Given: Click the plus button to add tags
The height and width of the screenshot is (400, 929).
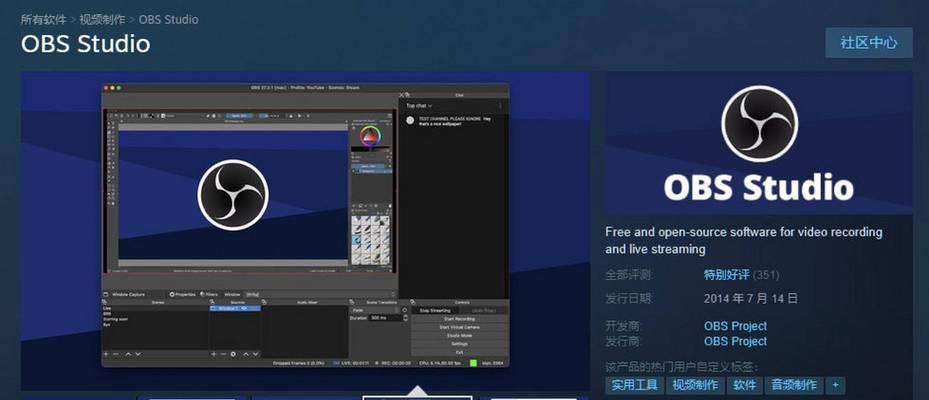Looking at the screenshot, I should (835, 385).
